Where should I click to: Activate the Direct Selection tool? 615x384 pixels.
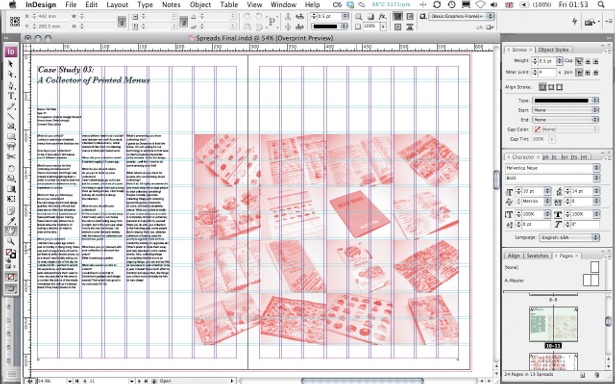pyautogui.click(x=11, y=75)
